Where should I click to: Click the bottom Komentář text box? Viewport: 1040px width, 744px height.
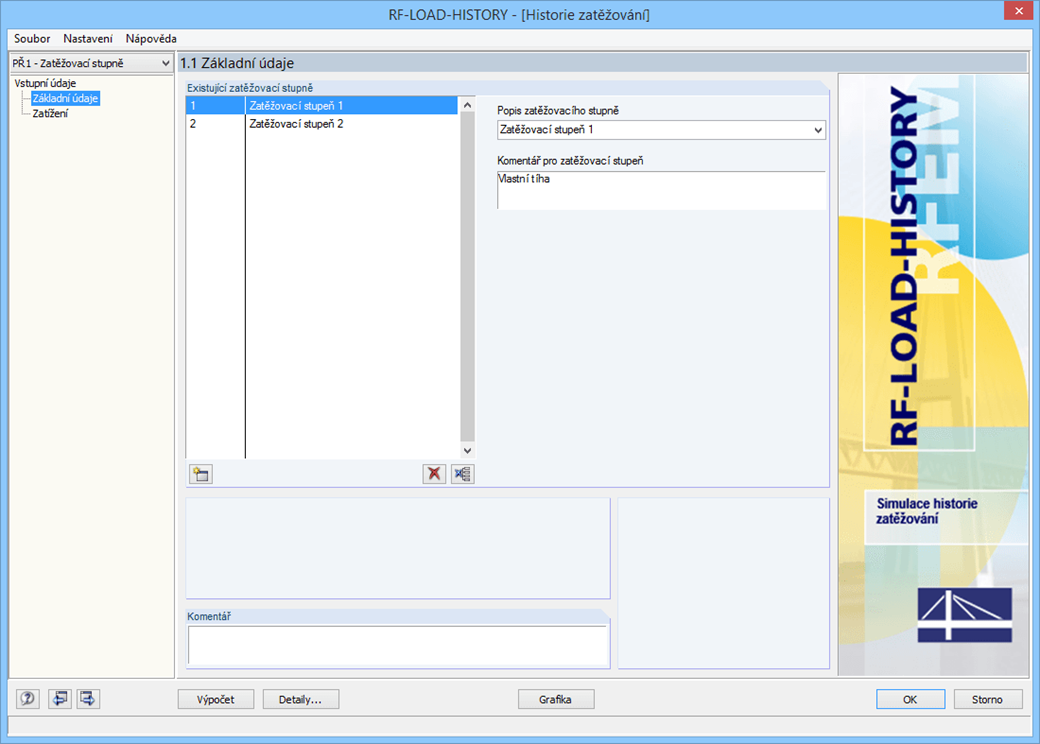(398, 645)
